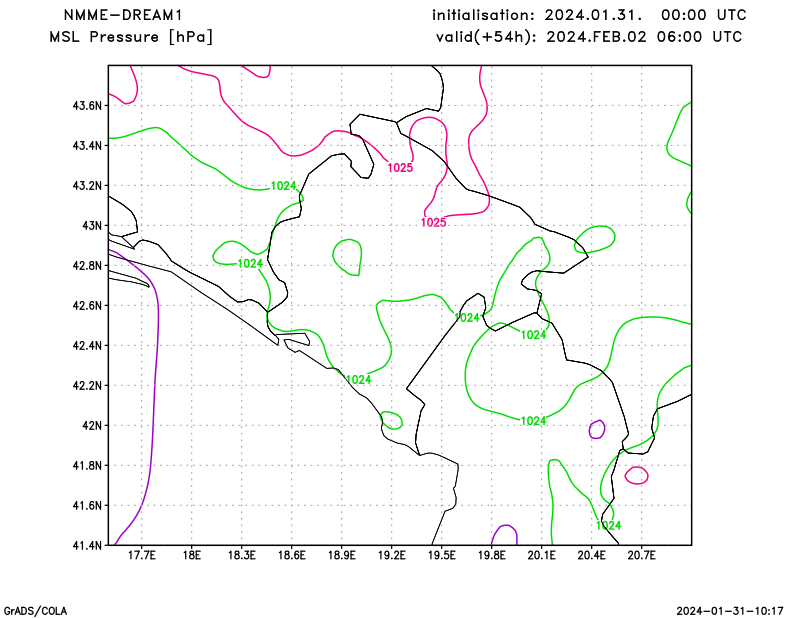
Task: Click the 43N latitude label
Action: (x=92, y=226)
